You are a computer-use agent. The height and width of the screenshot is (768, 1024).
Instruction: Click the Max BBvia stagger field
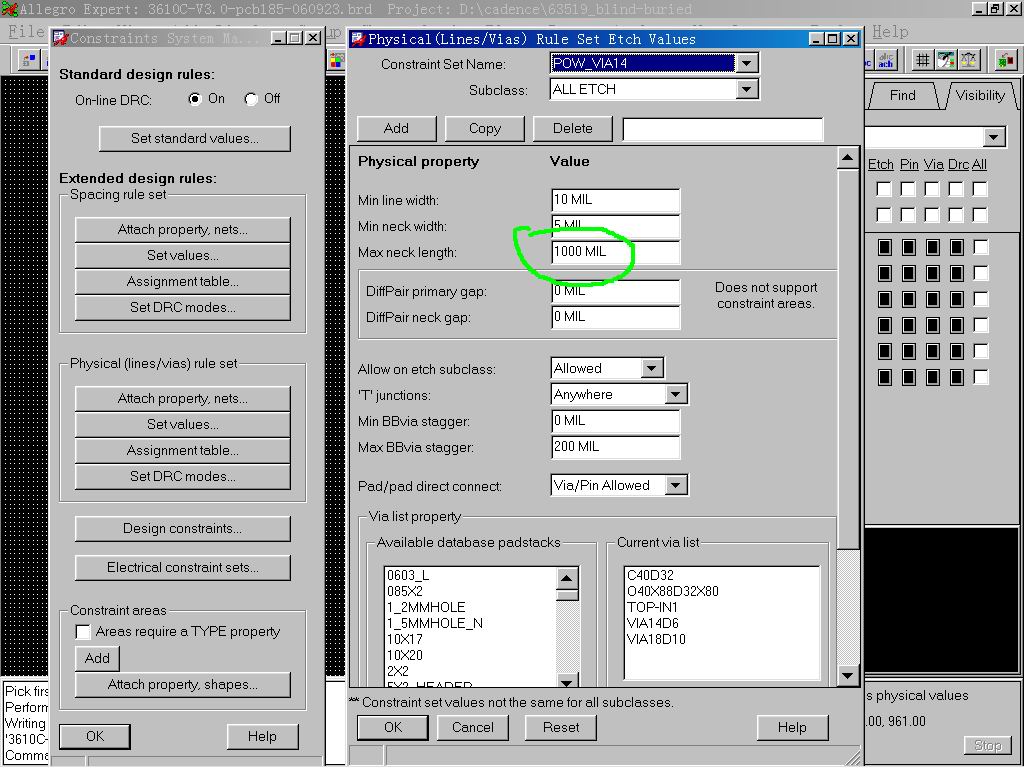coord(615,447)
